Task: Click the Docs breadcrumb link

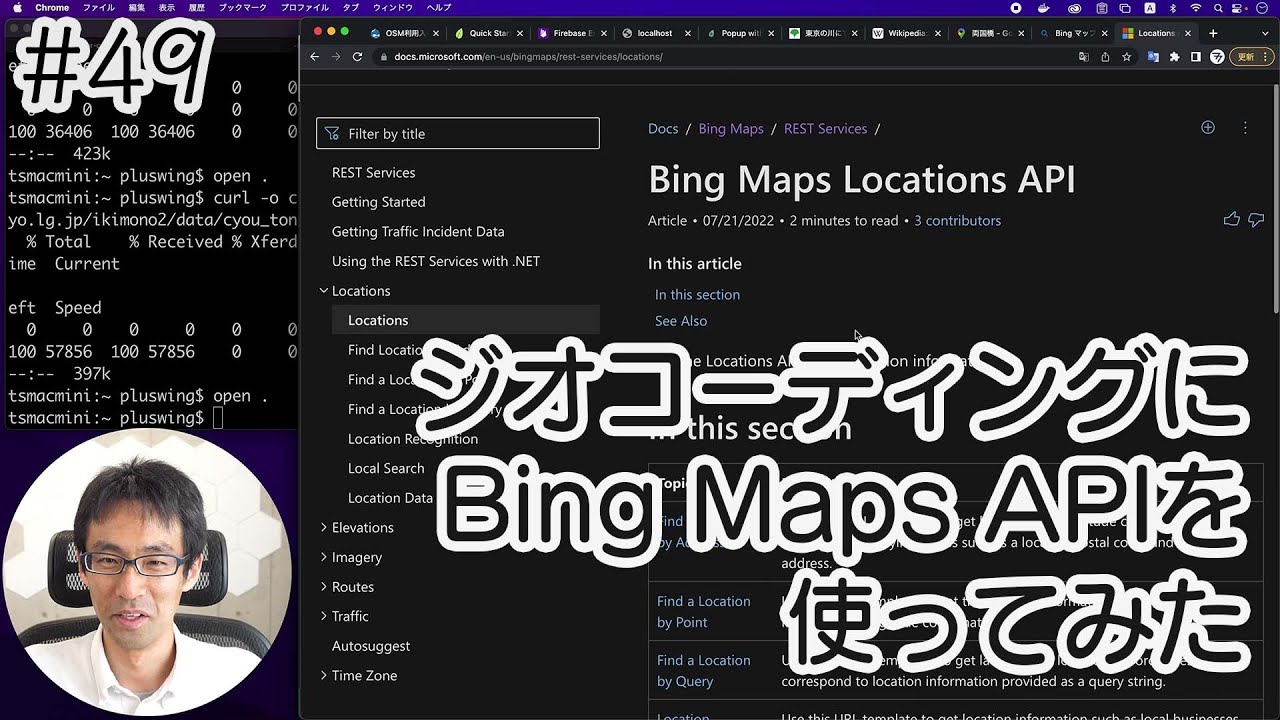Action: 663,128
